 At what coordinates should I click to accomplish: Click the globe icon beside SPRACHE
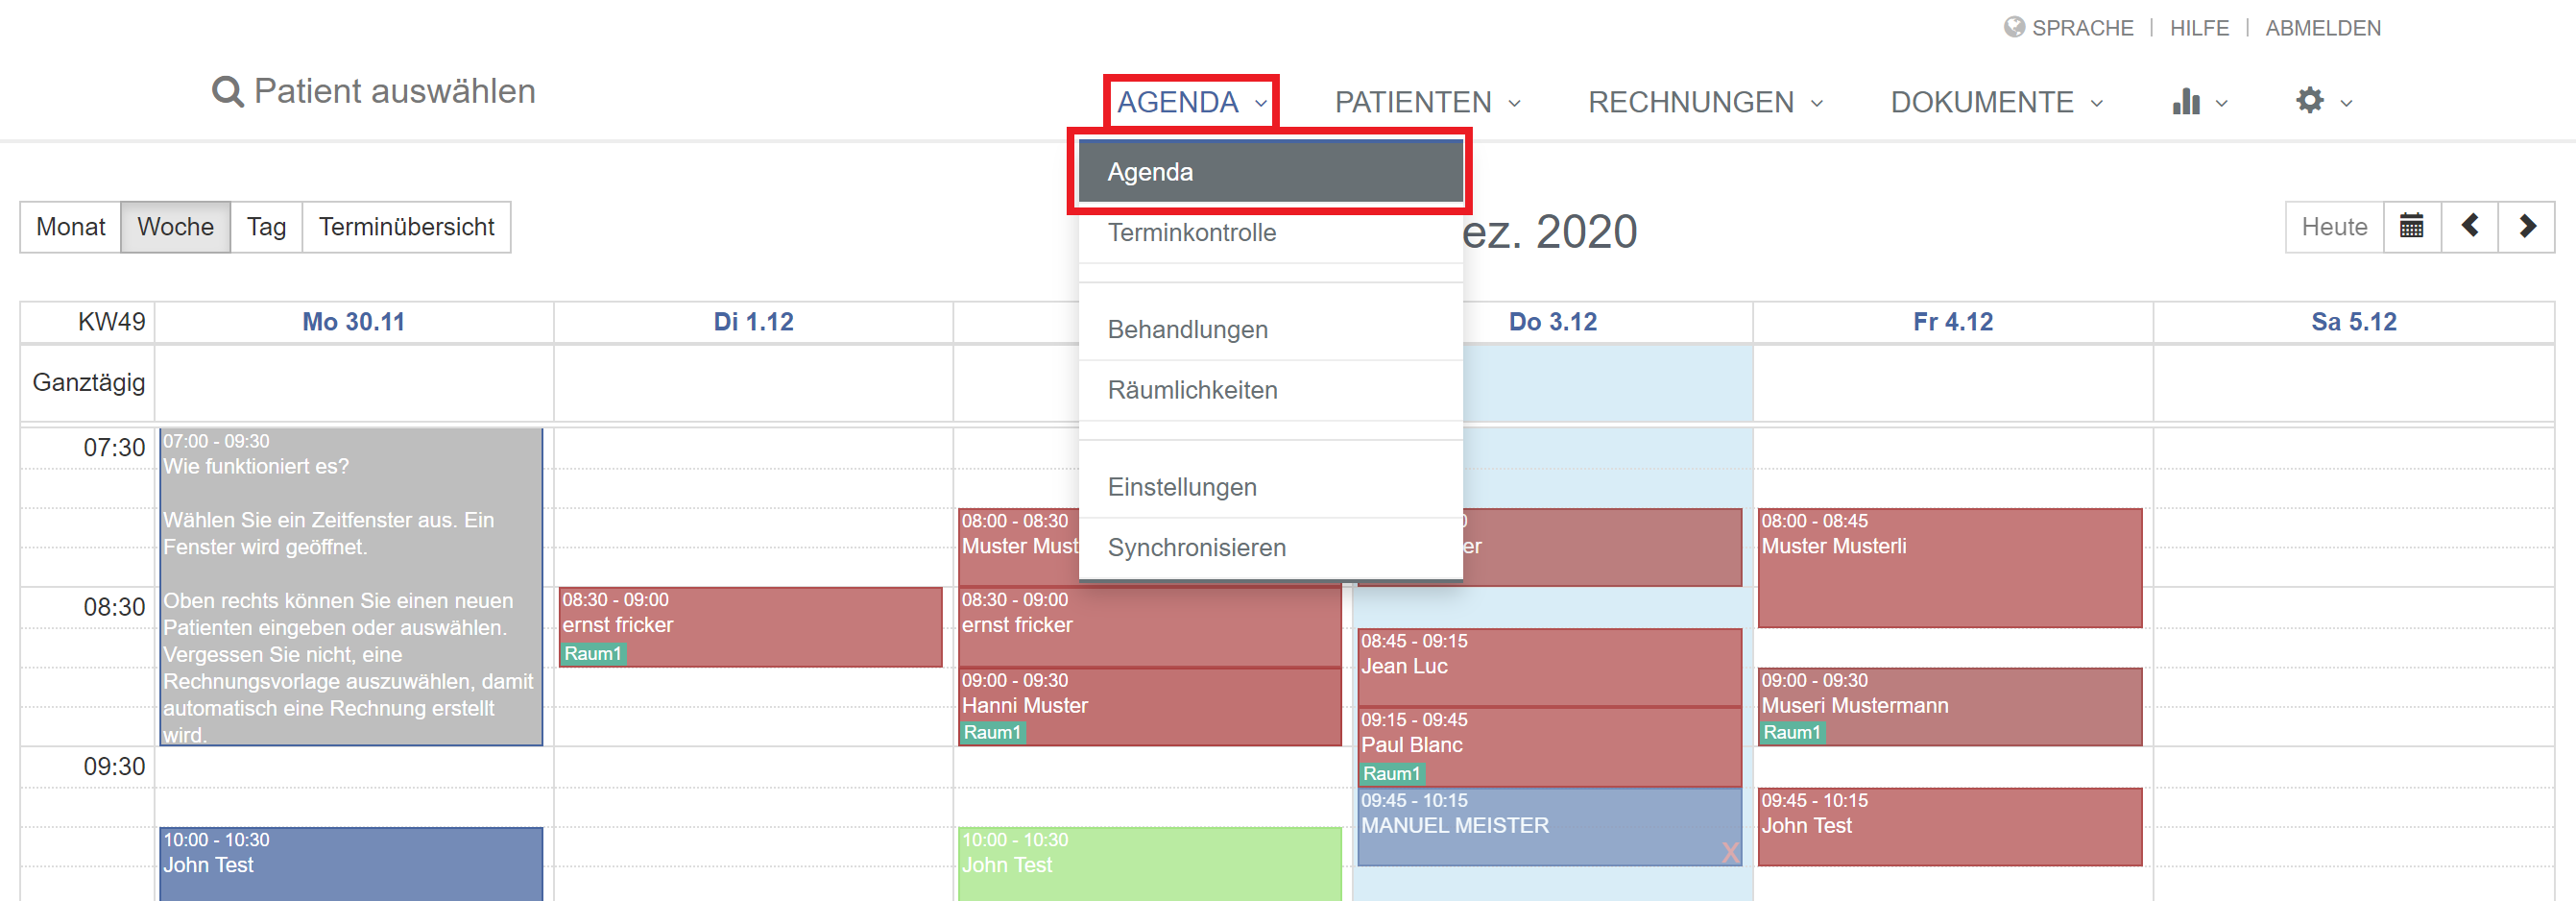[x=2014, y=27]
